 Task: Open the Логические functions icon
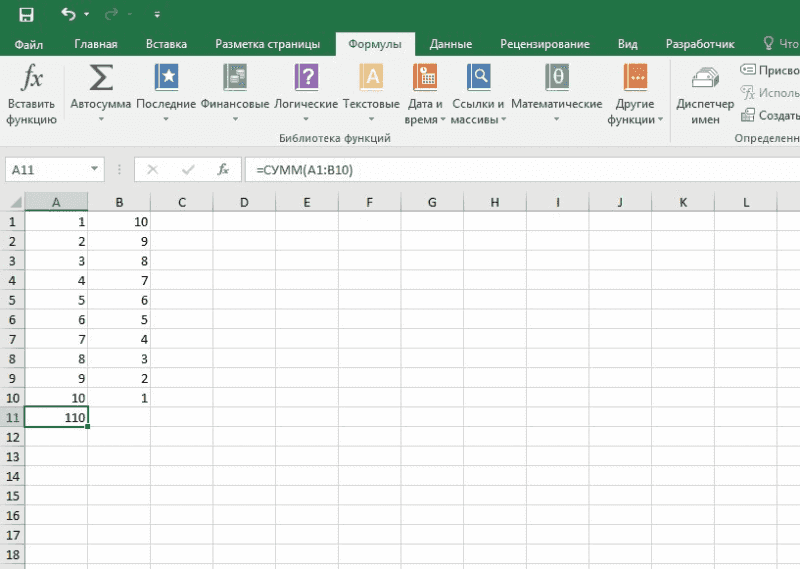click(x=306, y=78)
